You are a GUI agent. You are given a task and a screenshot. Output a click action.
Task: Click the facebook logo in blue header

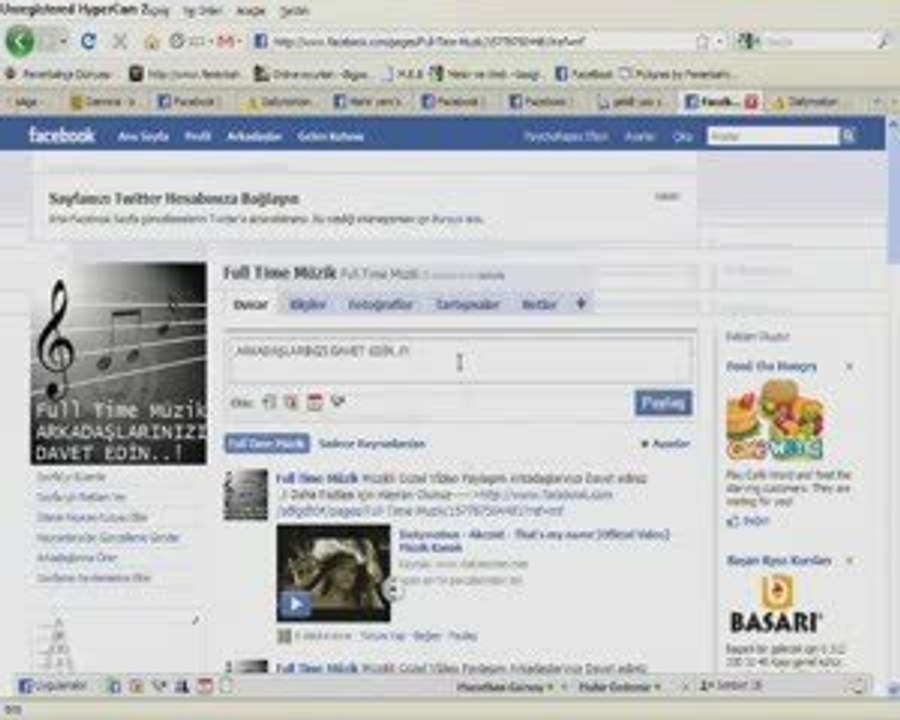pyautogui.click(x=62, y=136)
